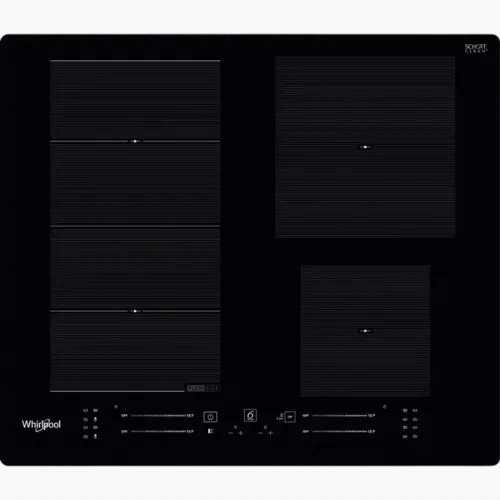
Task: Tap the top left function indicator icon
Action: [86, 410]
